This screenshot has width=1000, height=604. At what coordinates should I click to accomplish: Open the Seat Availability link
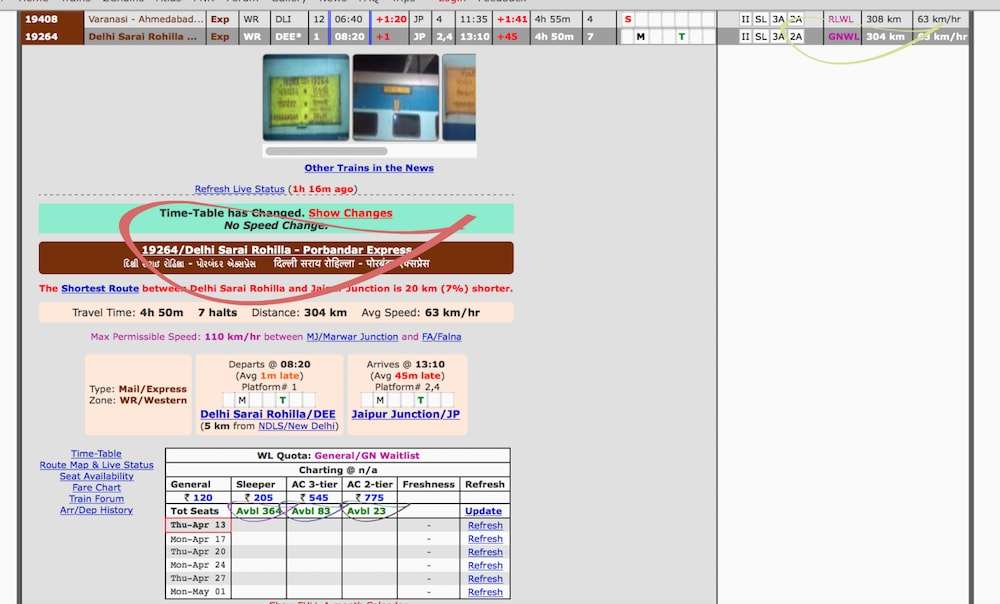(x=96, y=476)
